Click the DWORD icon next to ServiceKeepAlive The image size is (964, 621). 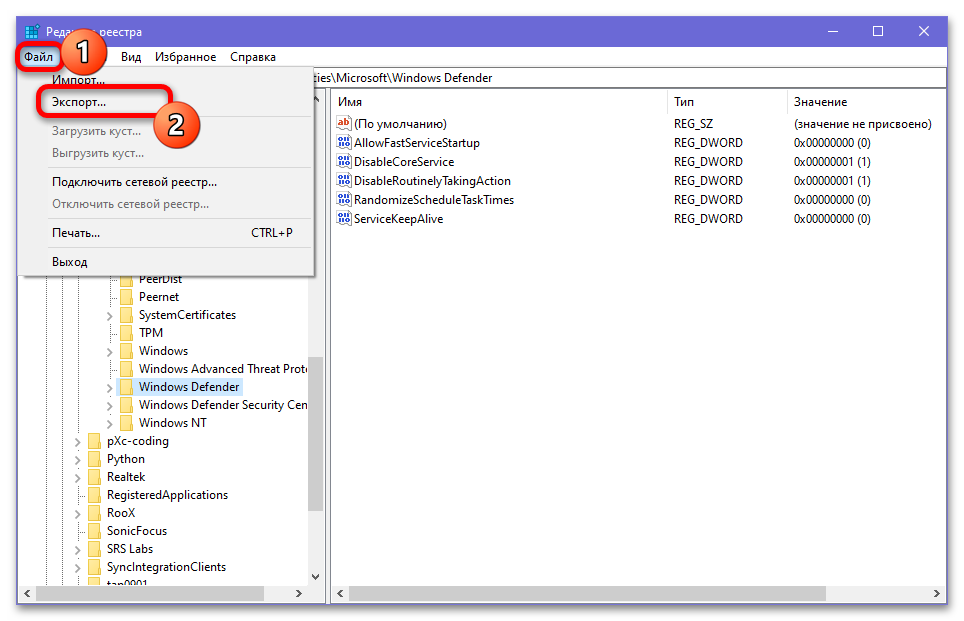[344, 219]
